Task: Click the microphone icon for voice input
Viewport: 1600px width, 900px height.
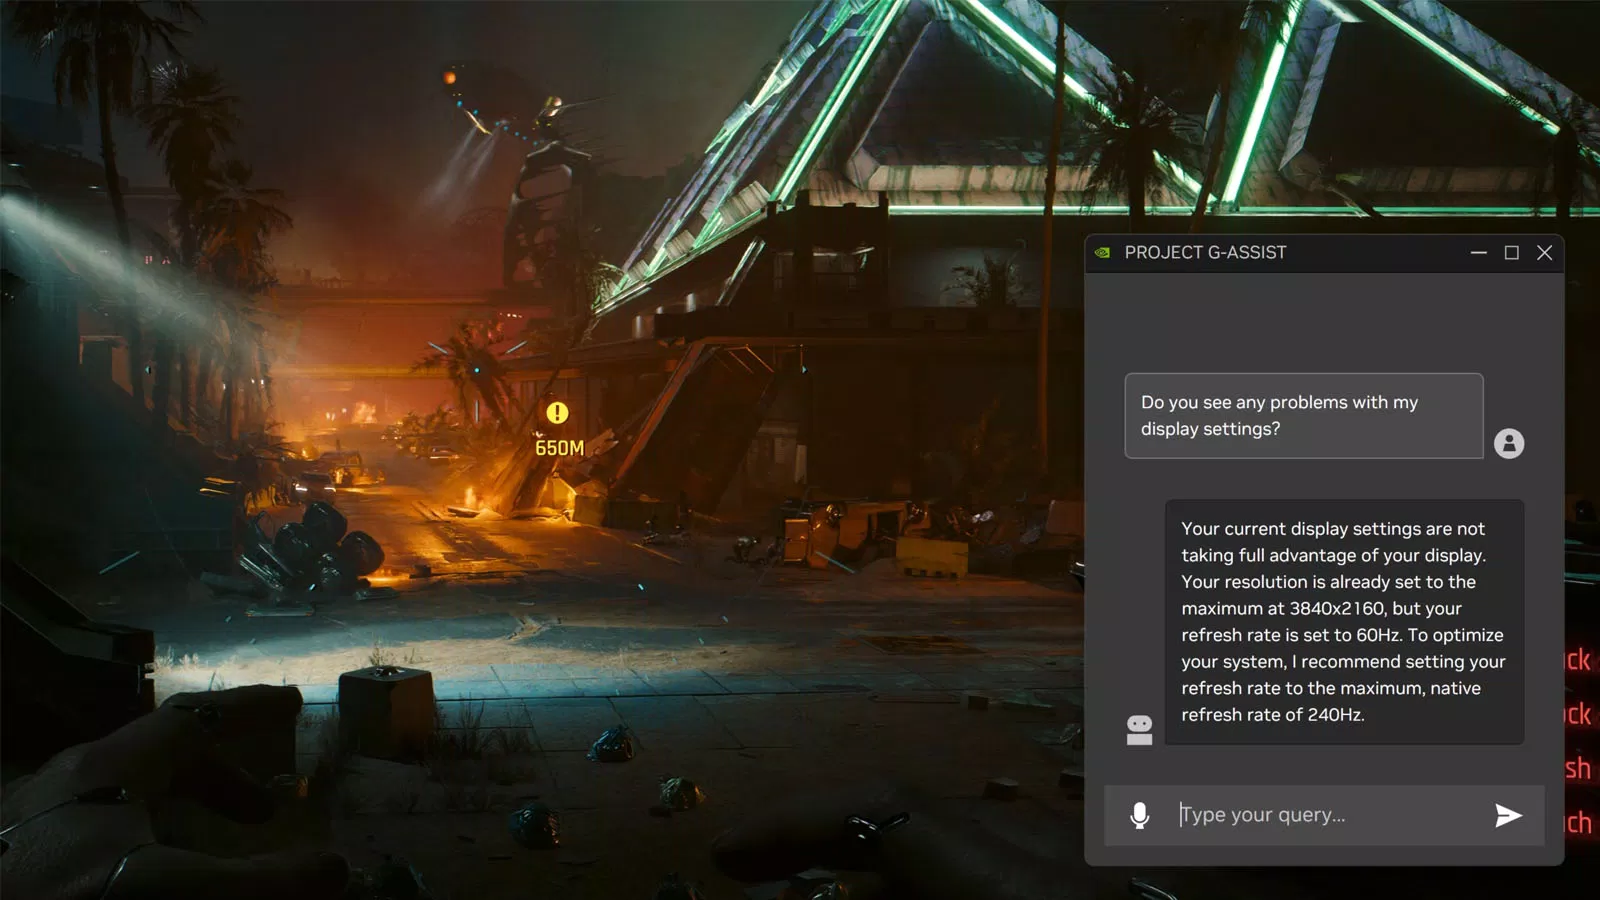Action: pos(1139,815)
